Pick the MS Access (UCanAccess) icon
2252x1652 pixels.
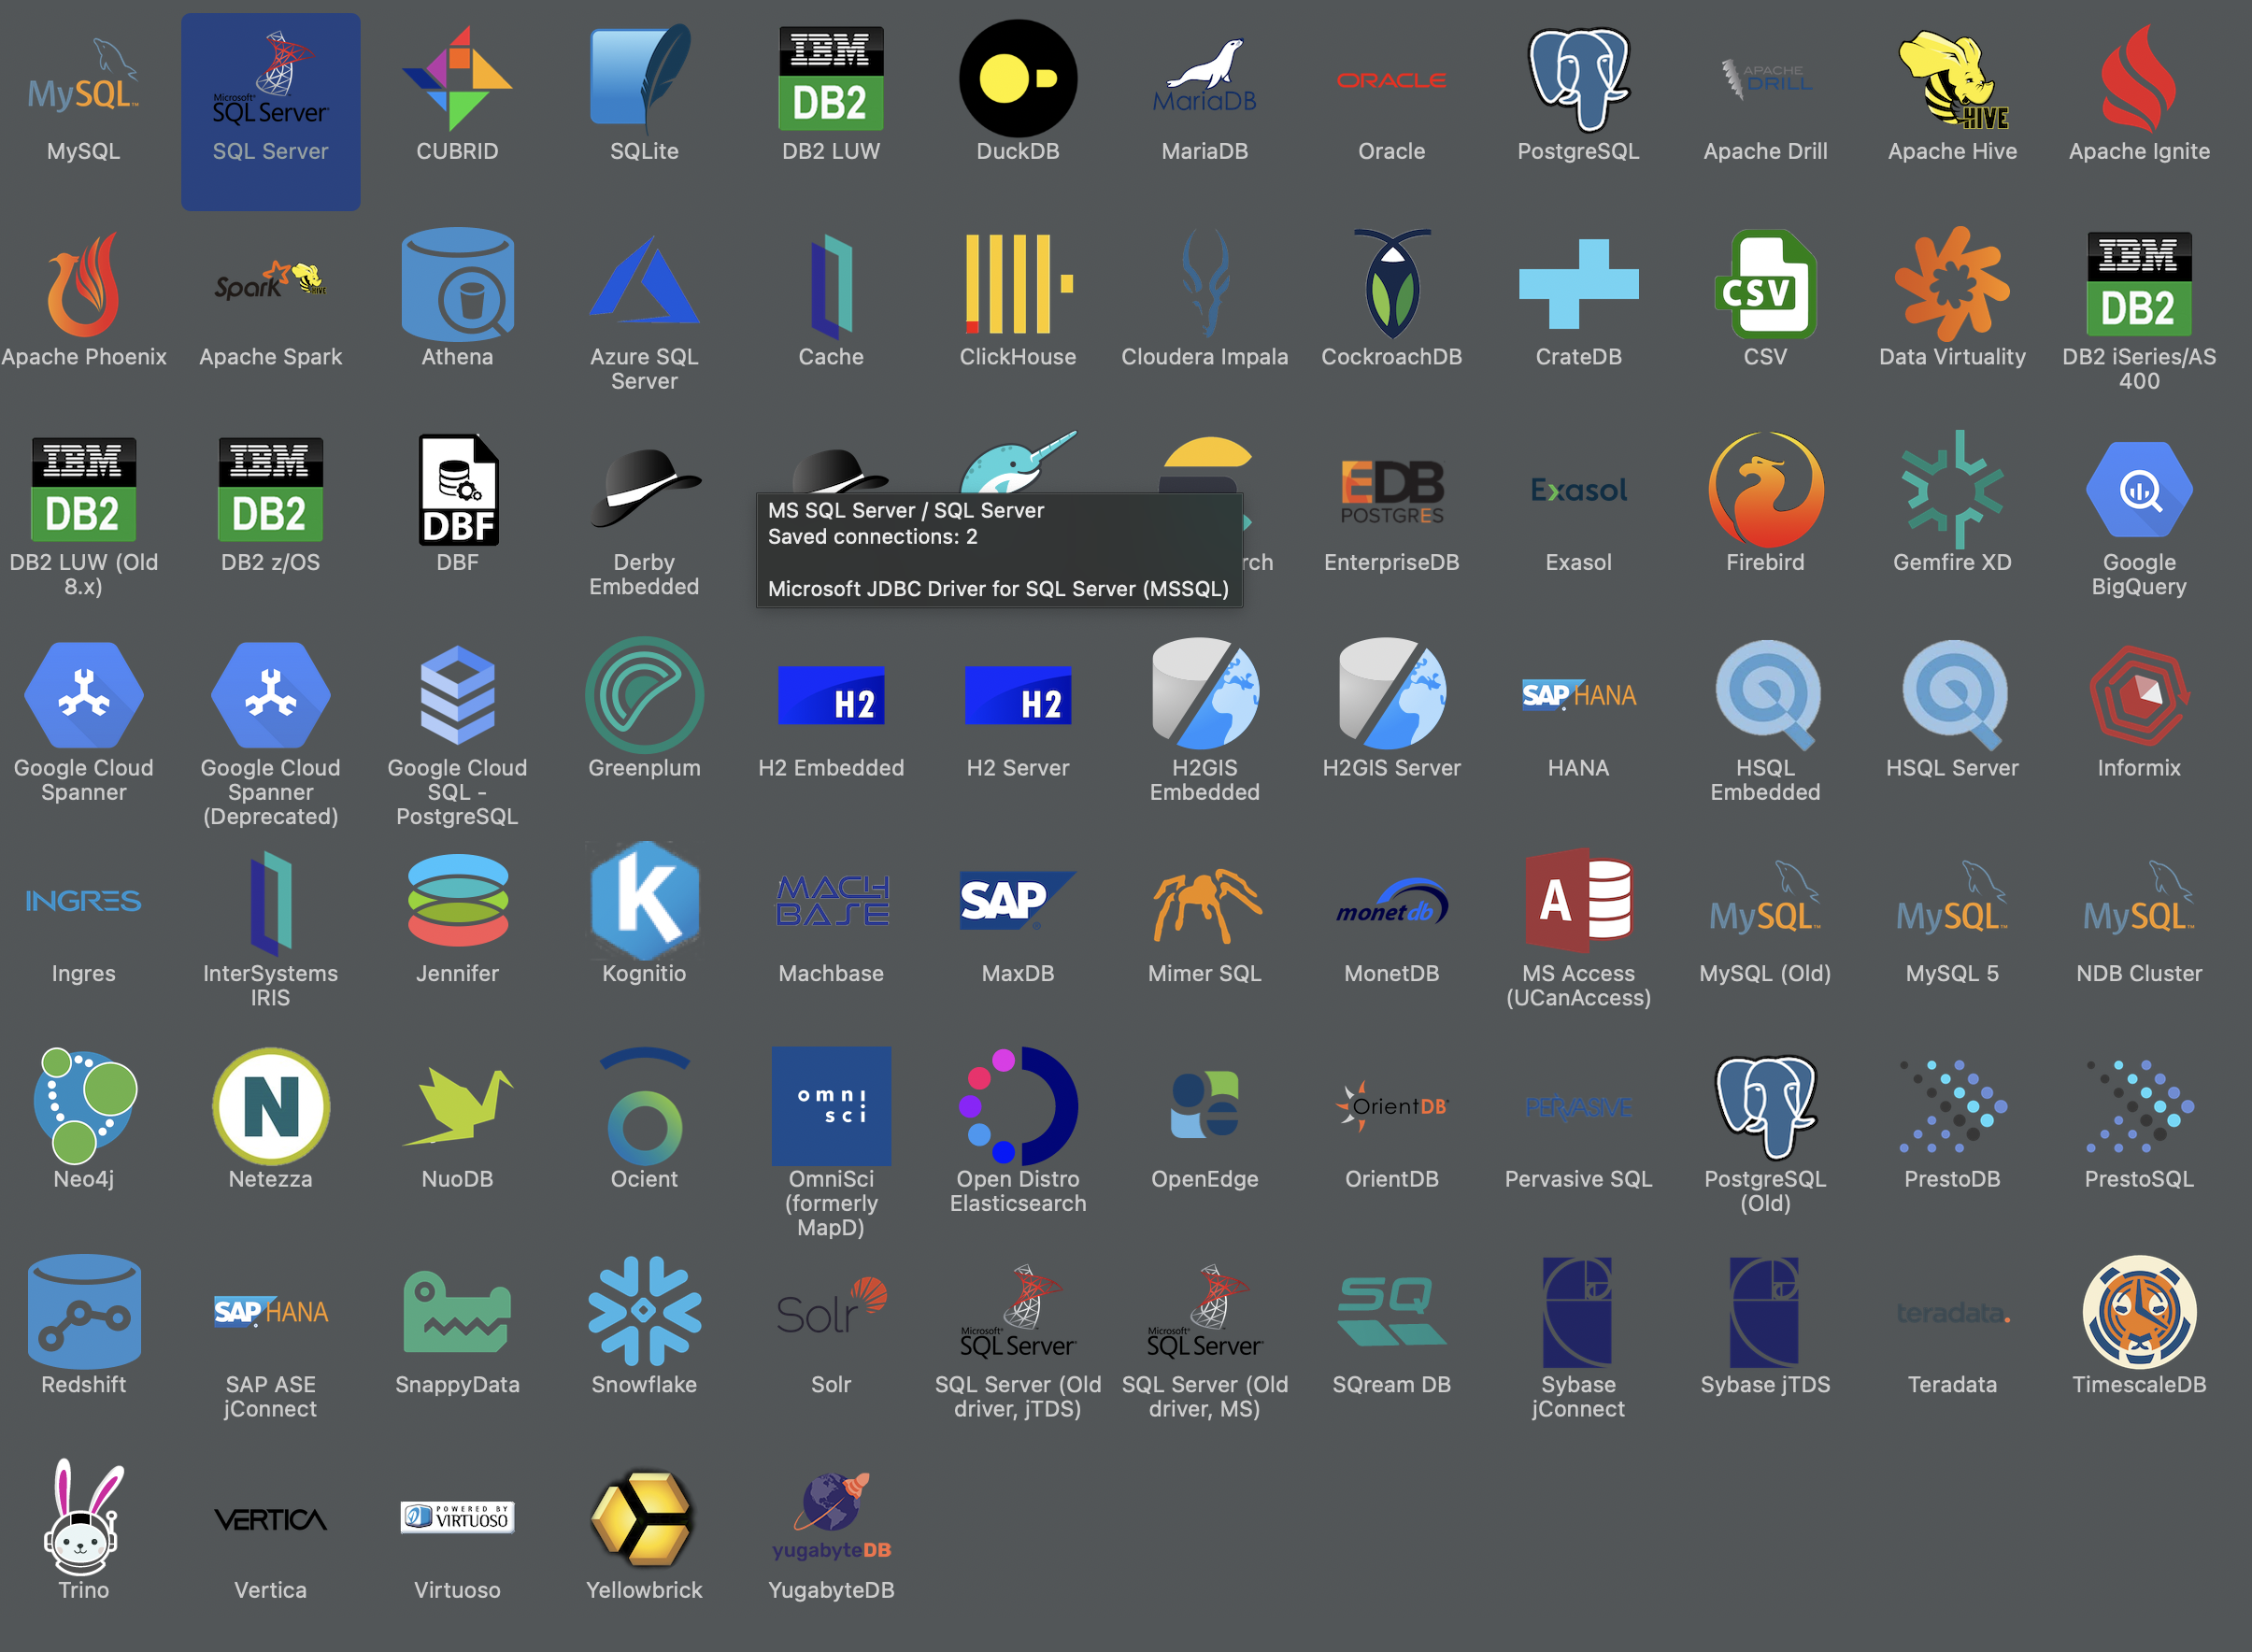click(x=1578, y=900)
